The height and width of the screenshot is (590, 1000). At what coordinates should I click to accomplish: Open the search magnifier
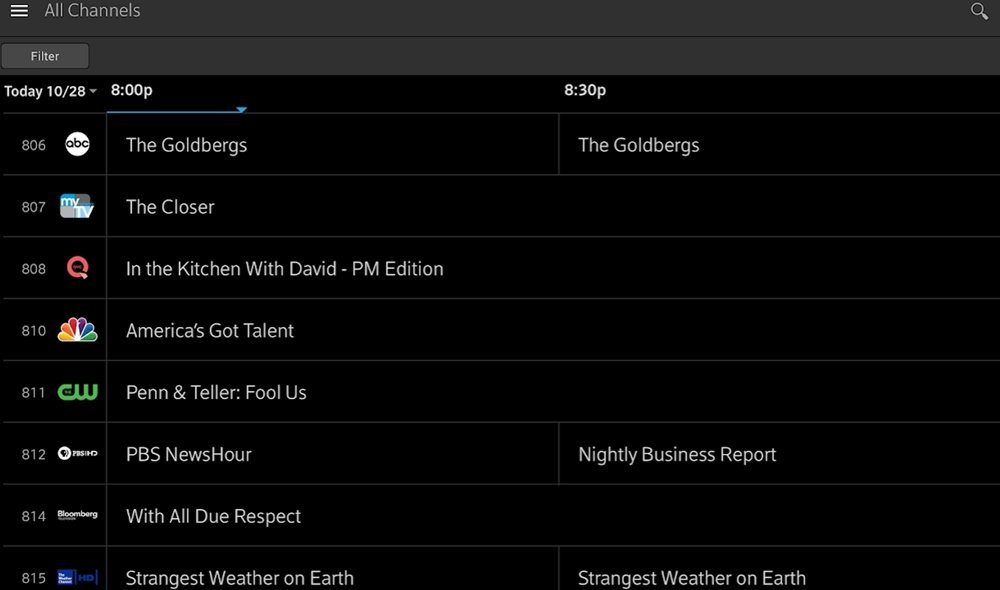click(x=979, y=11)
